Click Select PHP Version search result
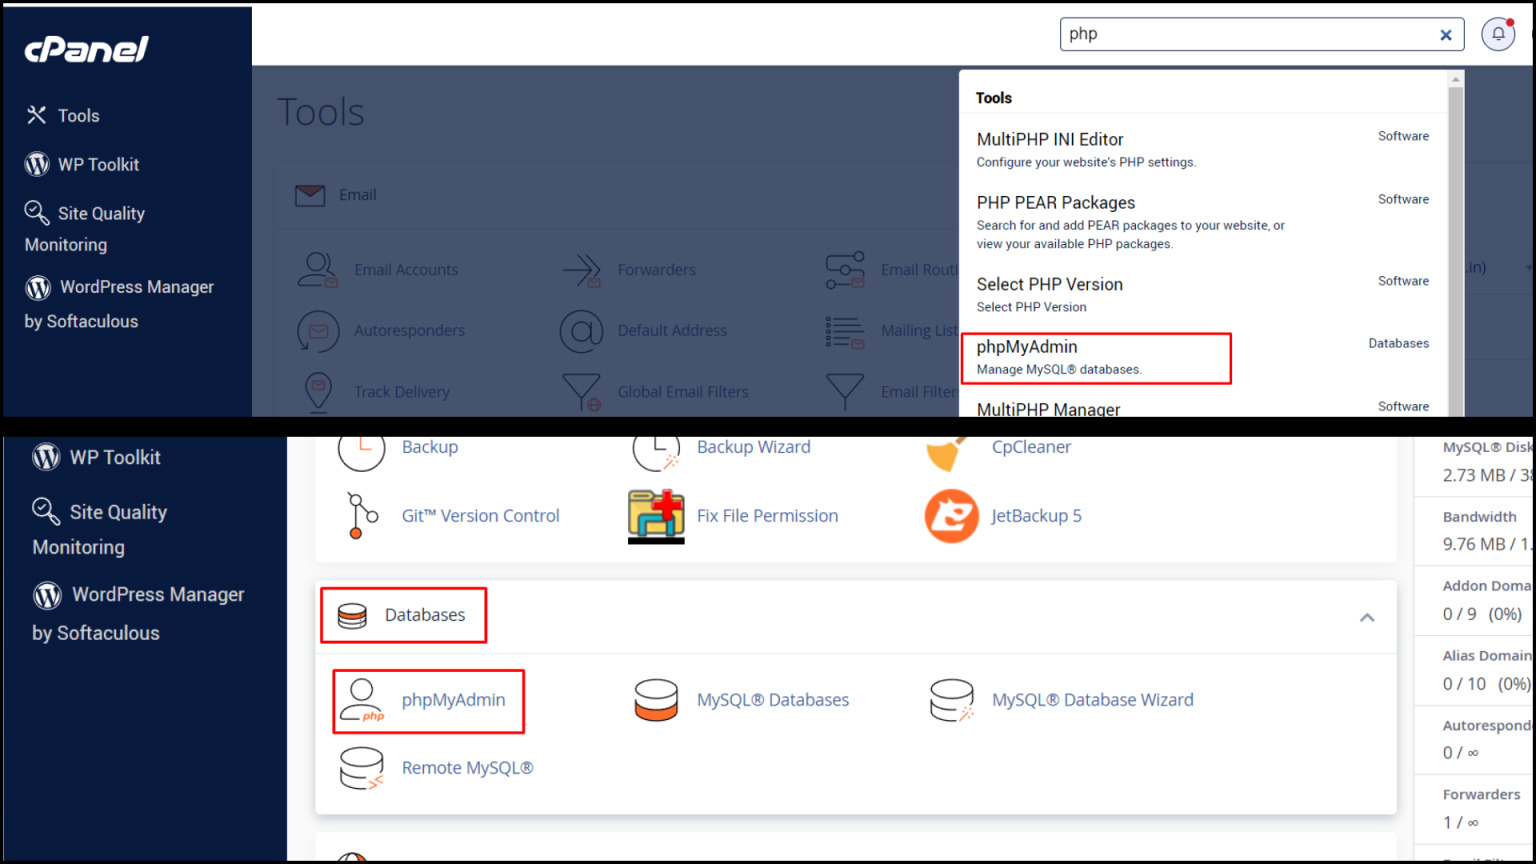1536x864 pixels. (1049, 284)
